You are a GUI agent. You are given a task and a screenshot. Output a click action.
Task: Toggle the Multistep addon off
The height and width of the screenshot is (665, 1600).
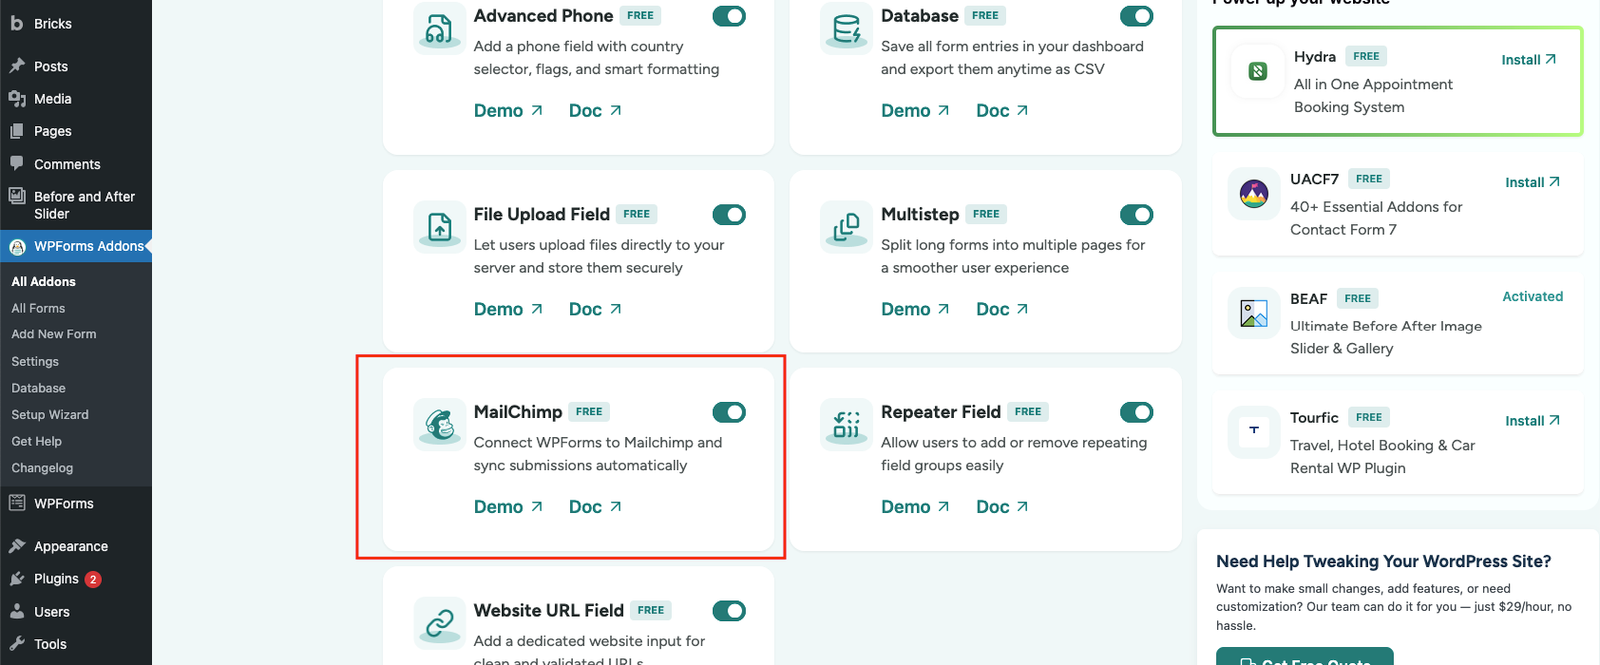[x=1136, y=215]
